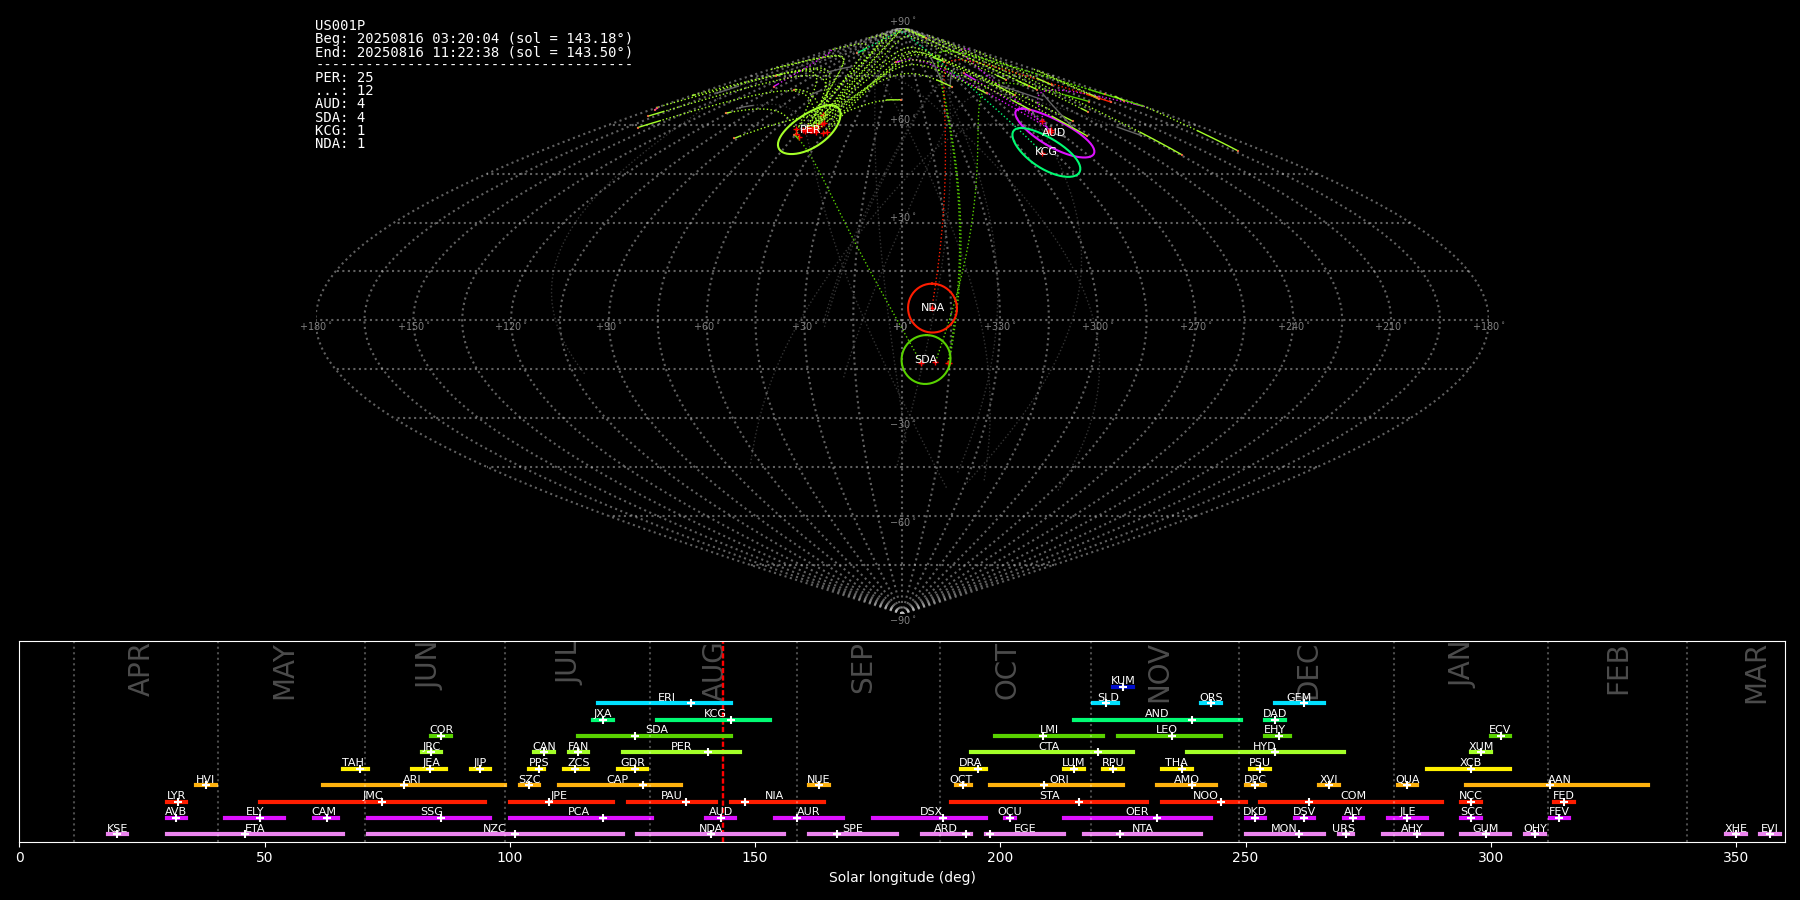
Task: Click the NZC pink shower bar
Action: pyautogui.click(x=495, y=834)
